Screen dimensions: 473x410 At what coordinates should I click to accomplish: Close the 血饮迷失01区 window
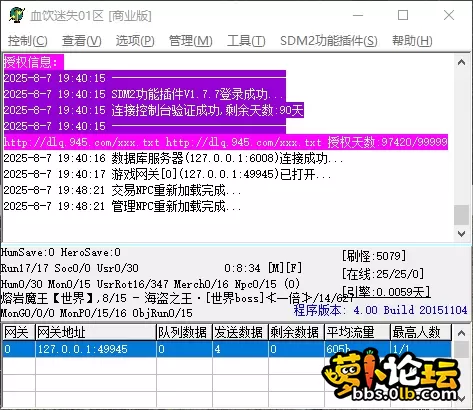(449, 15)
